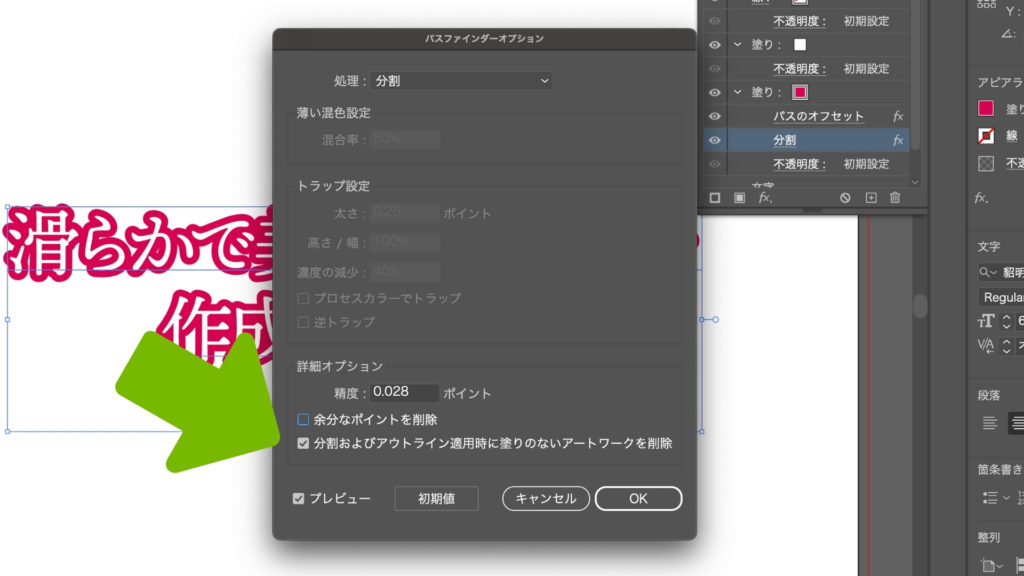Select the パスのオフセット effect row
Image resolution: width=1024 pixels, height=576 pixels.
point(818,117)
